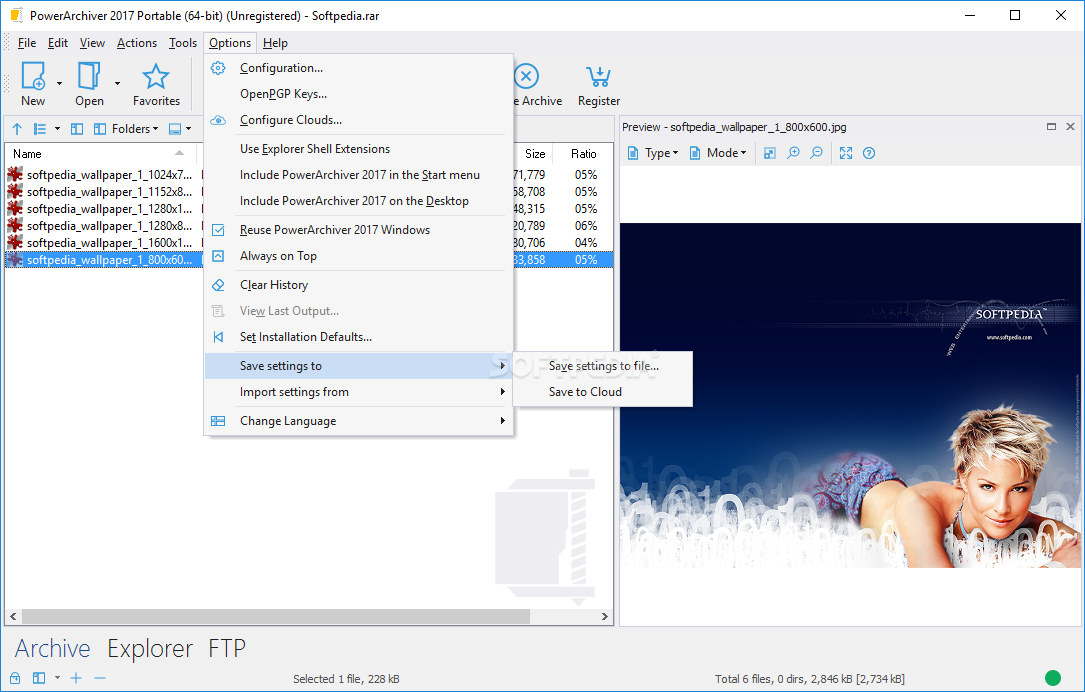This screenshot has width=1085, height=692.
Task: Click the minus icon in status bar
Action: [x=100, y=678]
